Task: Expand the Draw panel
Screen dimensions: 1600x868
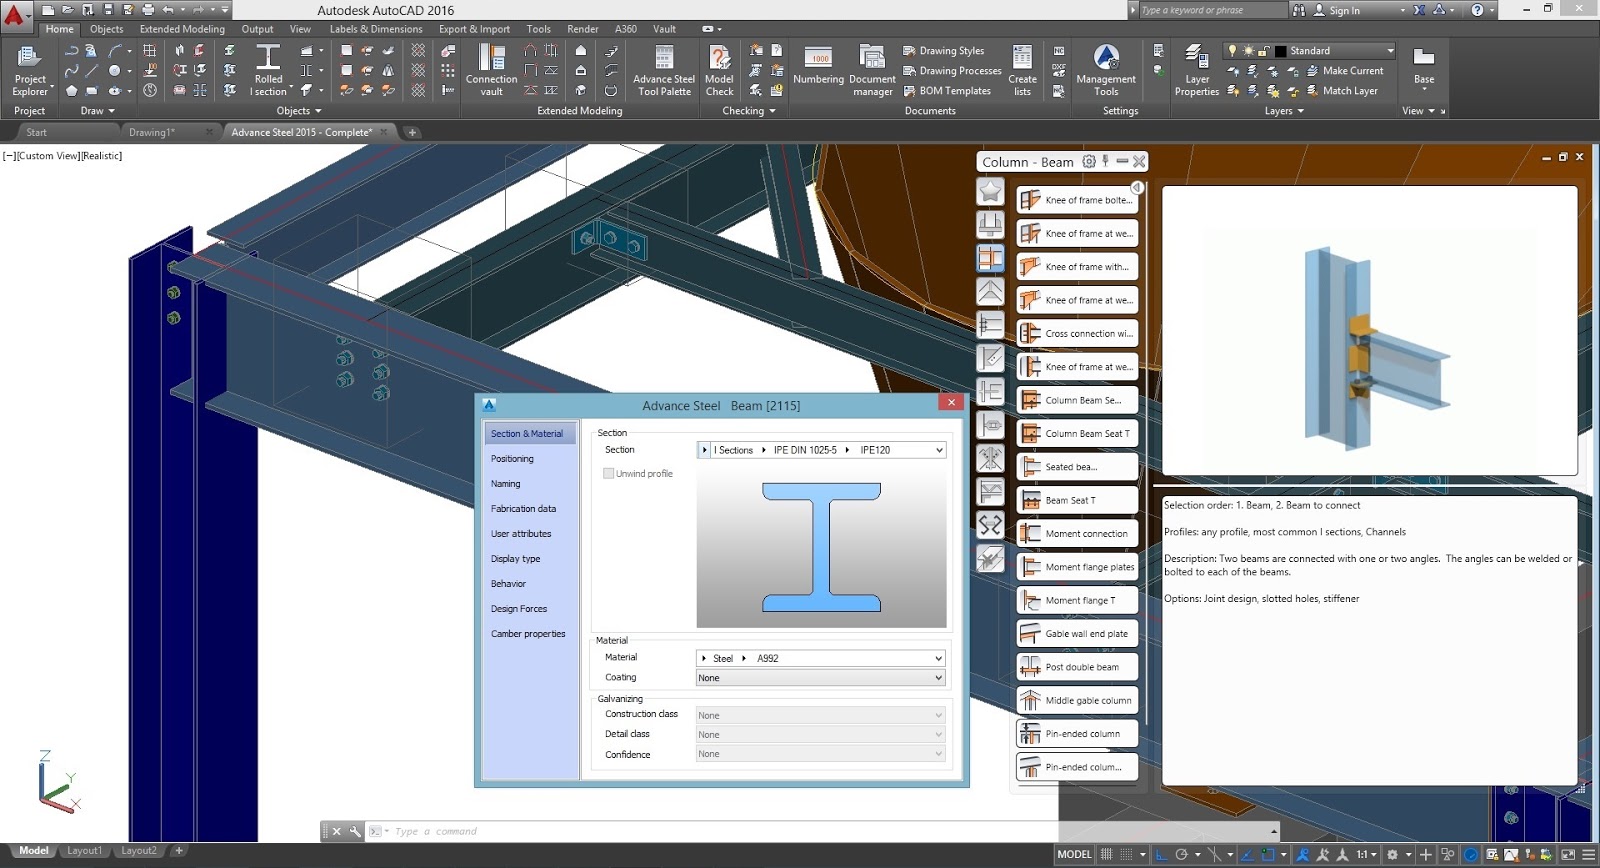Action: pyautogui.click(x=97, y=111)
